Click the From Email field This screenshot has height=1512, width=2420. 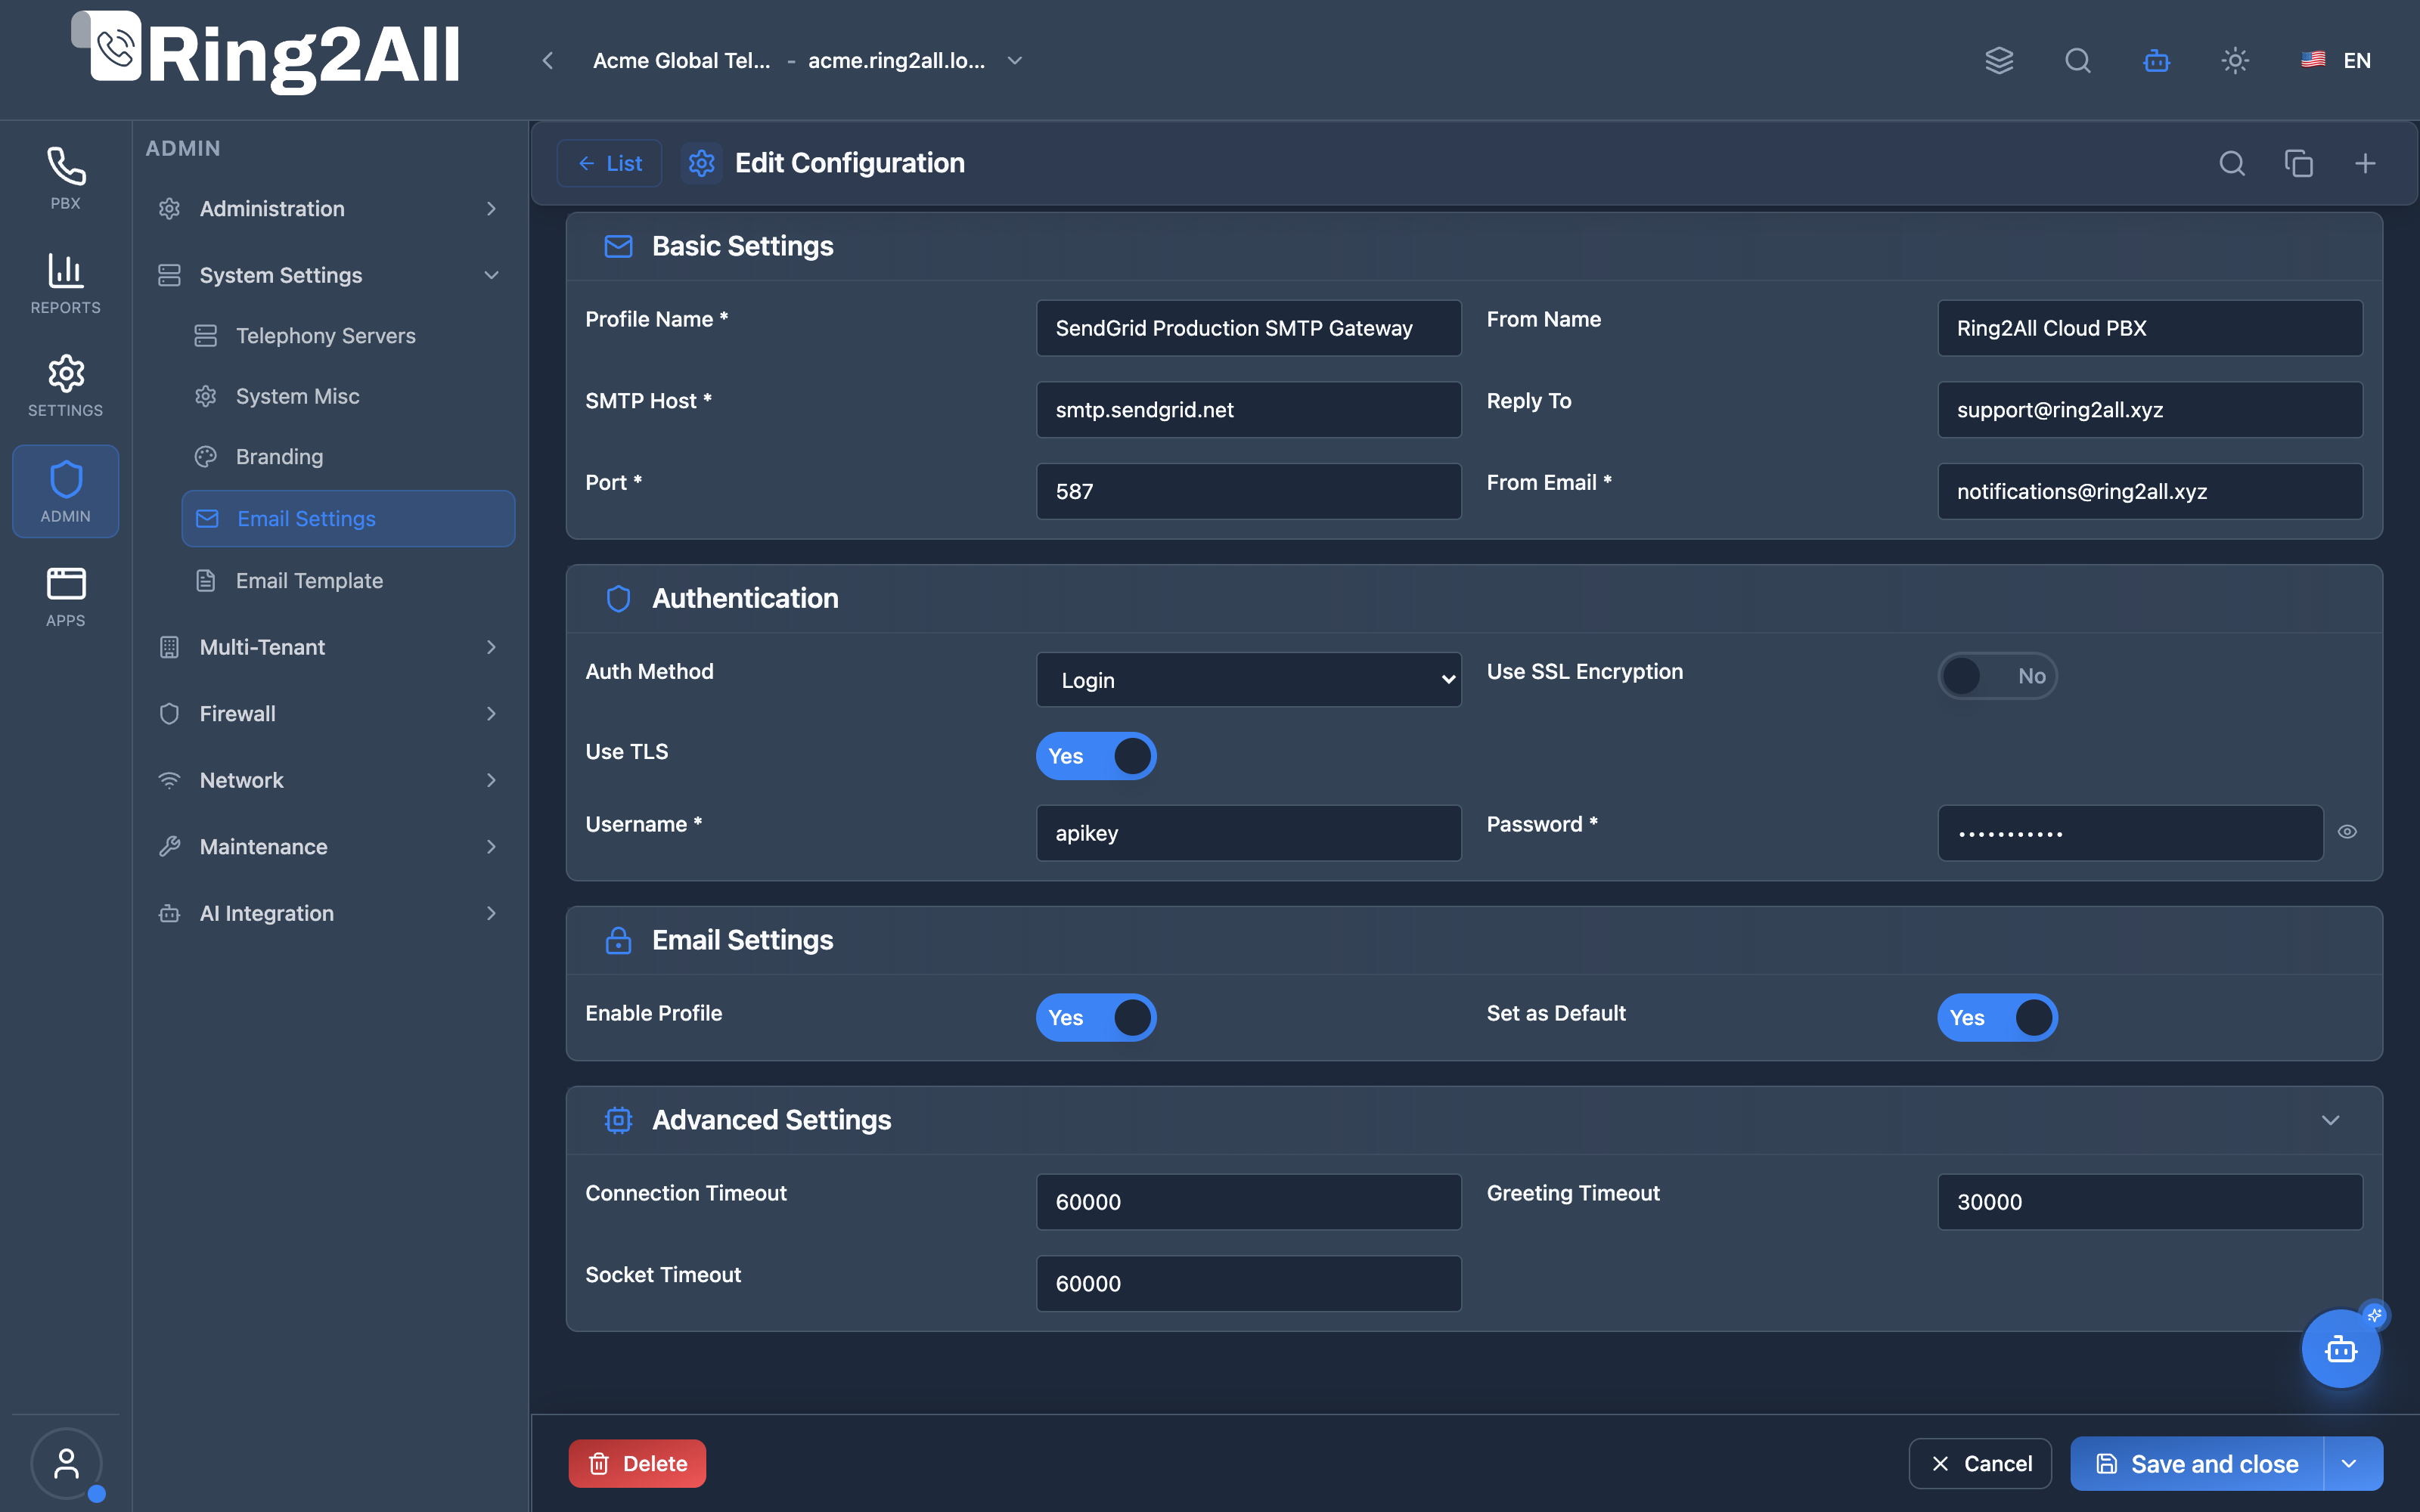[2150, 491]
